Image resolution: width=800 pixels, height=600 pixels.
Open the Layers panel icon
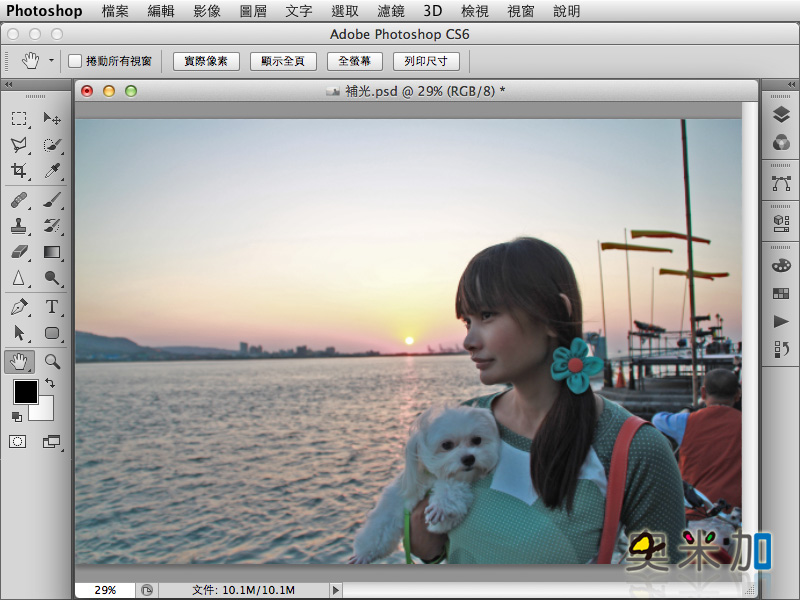point(781,116)
